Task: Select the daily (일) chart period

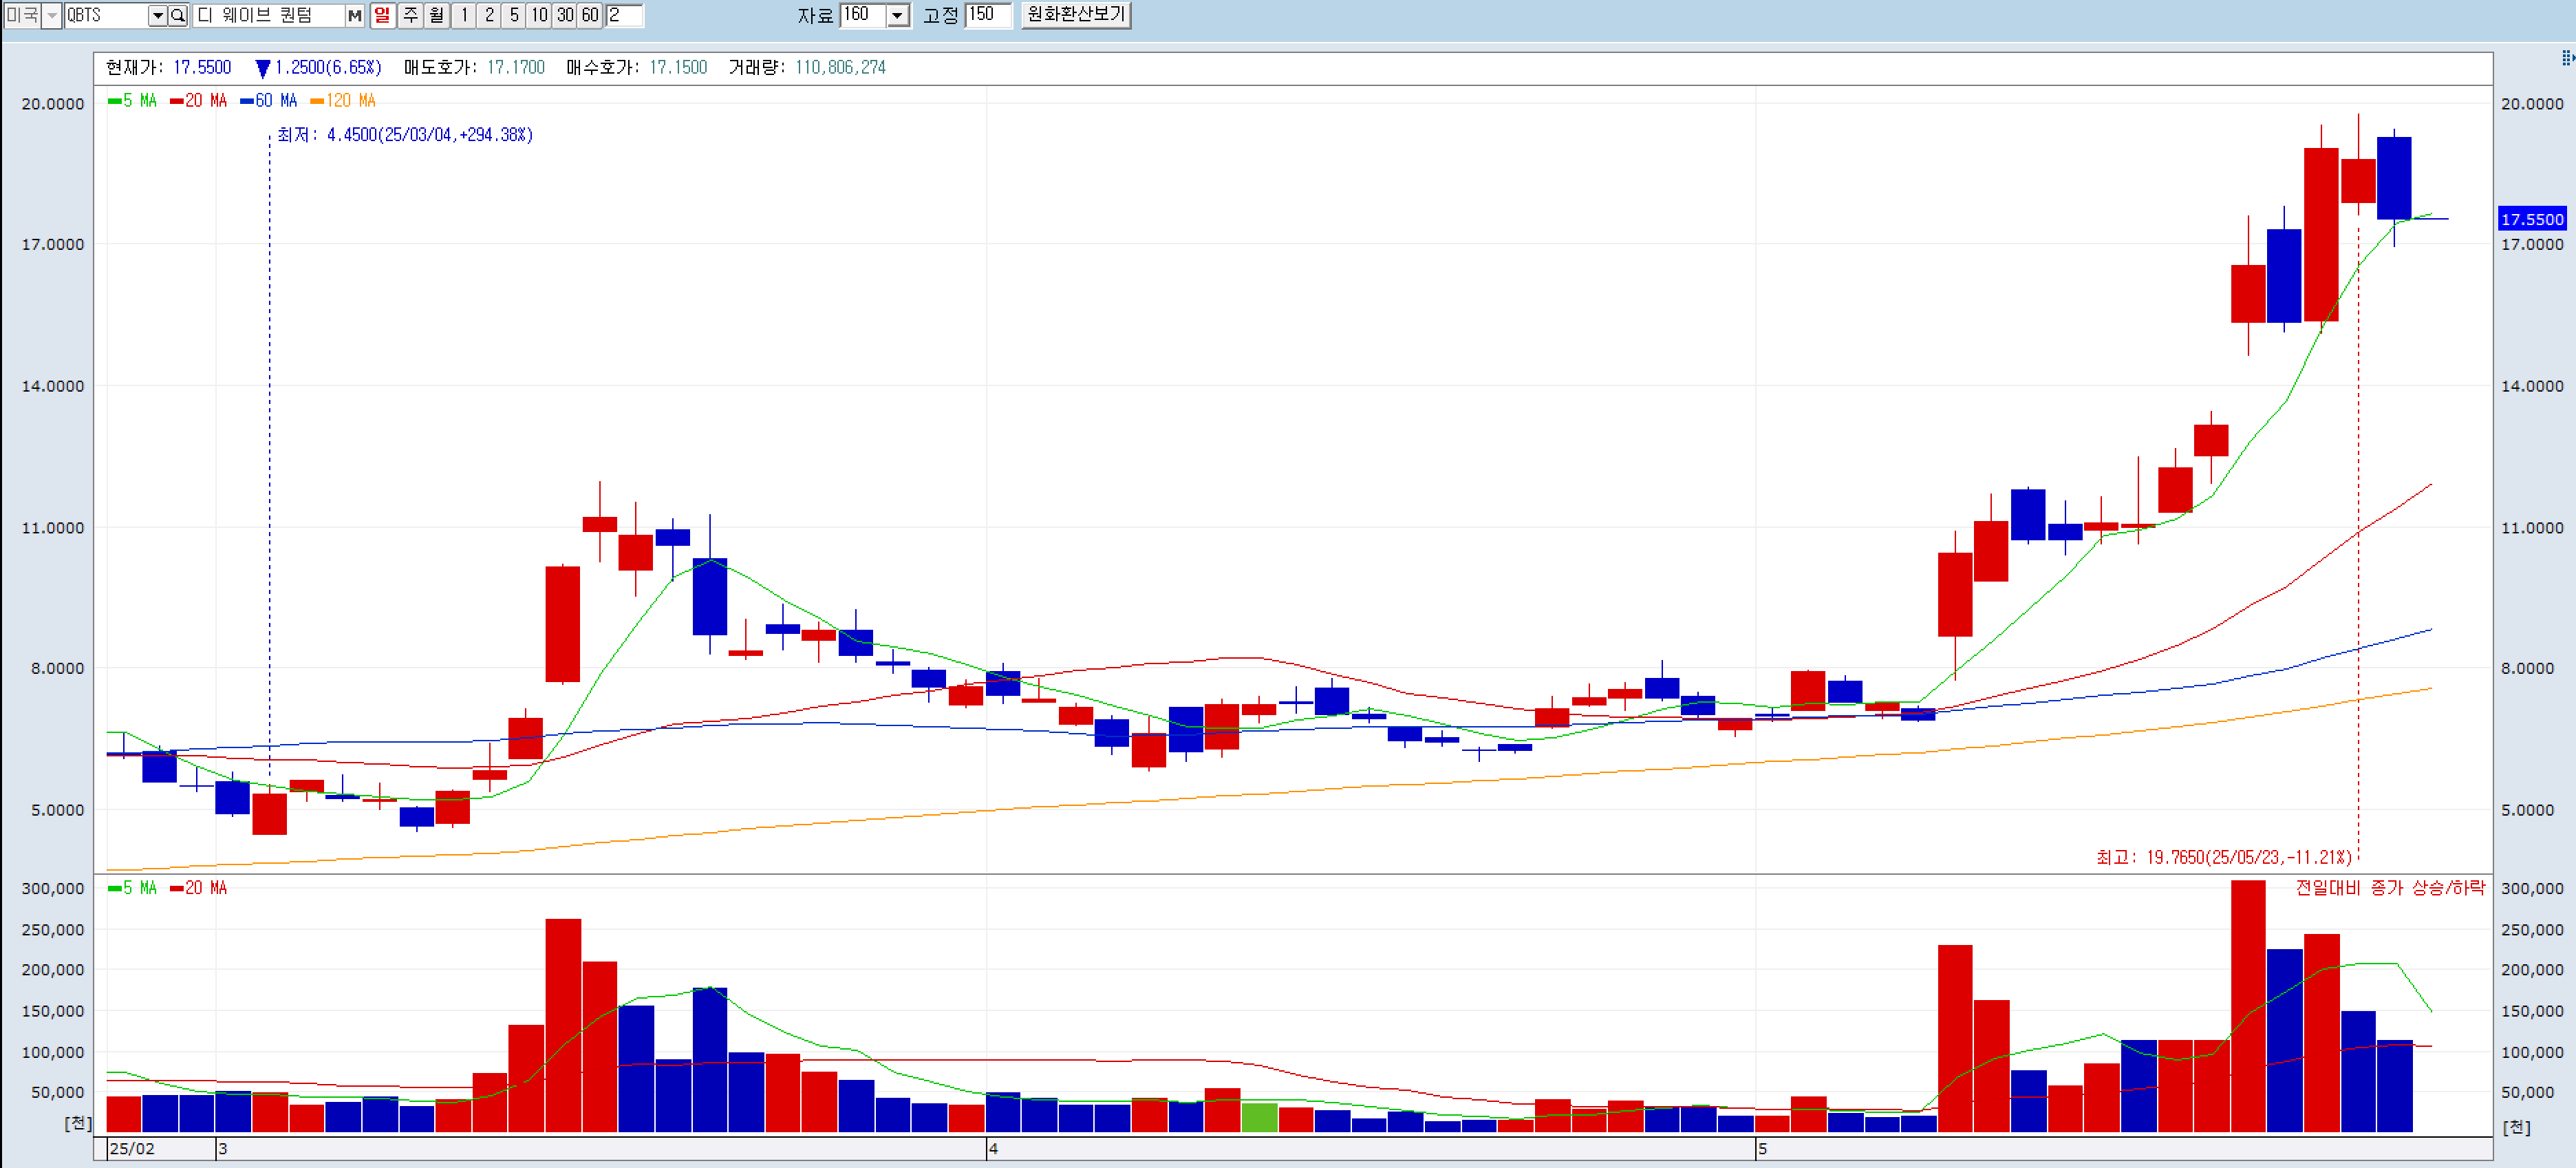Action: 382,15
